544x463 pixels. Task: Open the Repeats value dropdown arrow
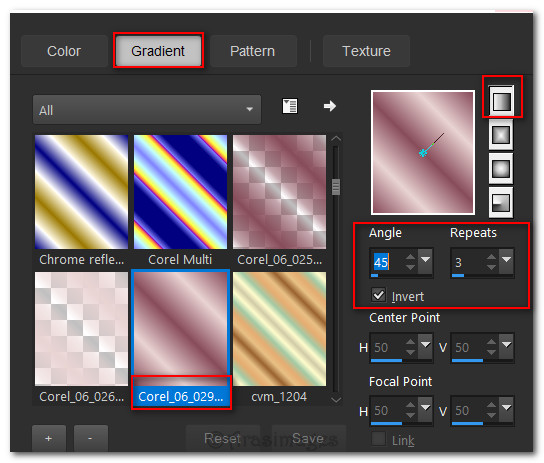pos(507,261)
